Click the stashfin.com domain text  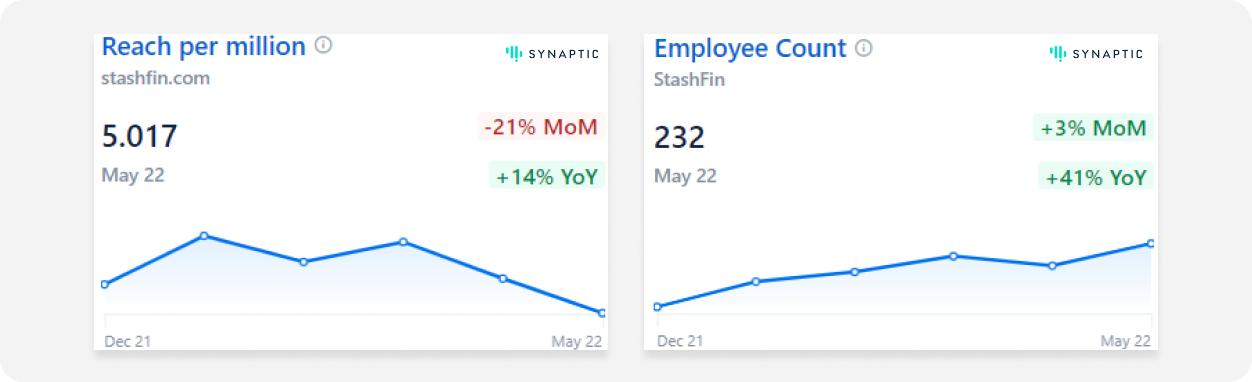(156, 78)
